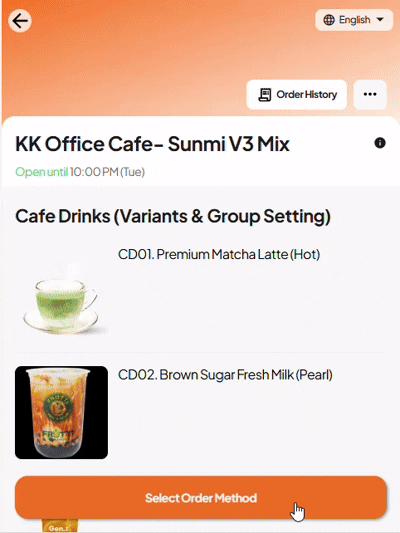This screenshot has width=400, height=533.
Task: Click the 10:00 PM (Tue) closing time
Action: 107,172
